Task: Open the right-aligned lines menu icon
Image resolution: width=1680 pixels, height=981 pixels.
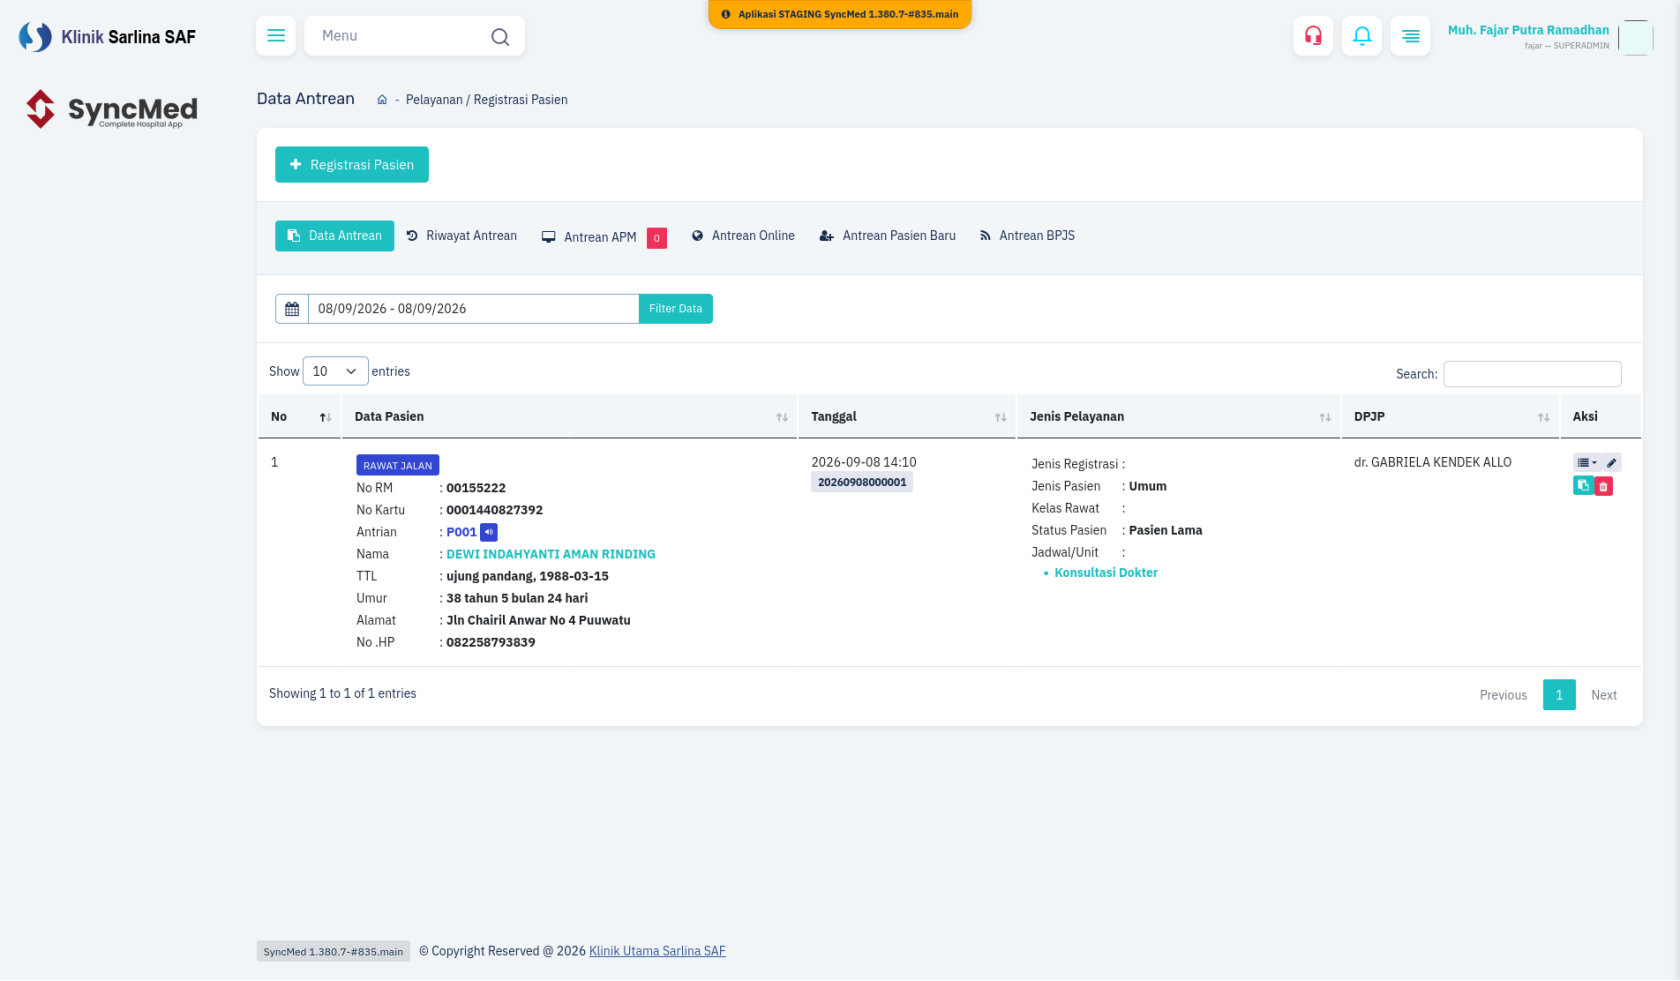Action: pyautogui.click(x=1410, y=36)
